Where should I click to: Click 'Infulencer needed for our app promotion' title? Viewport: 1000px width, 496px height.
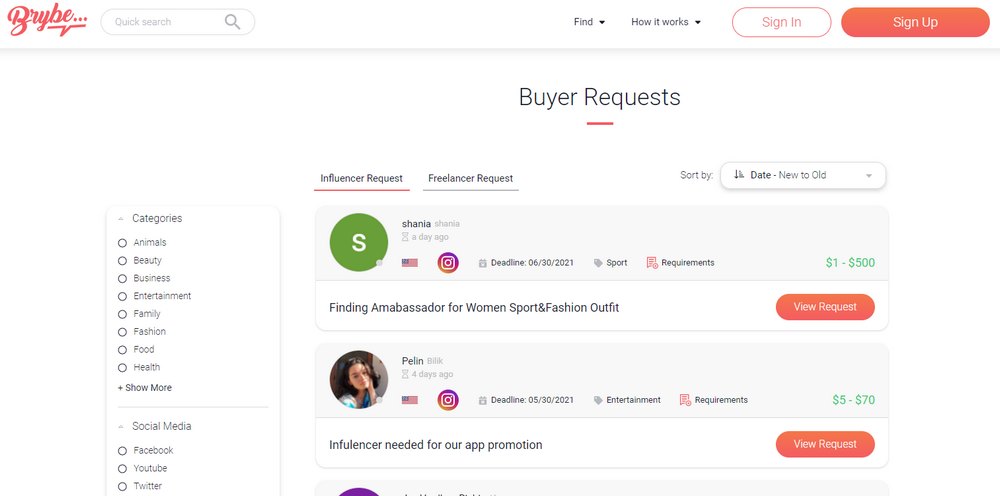[x=436, y=445]
